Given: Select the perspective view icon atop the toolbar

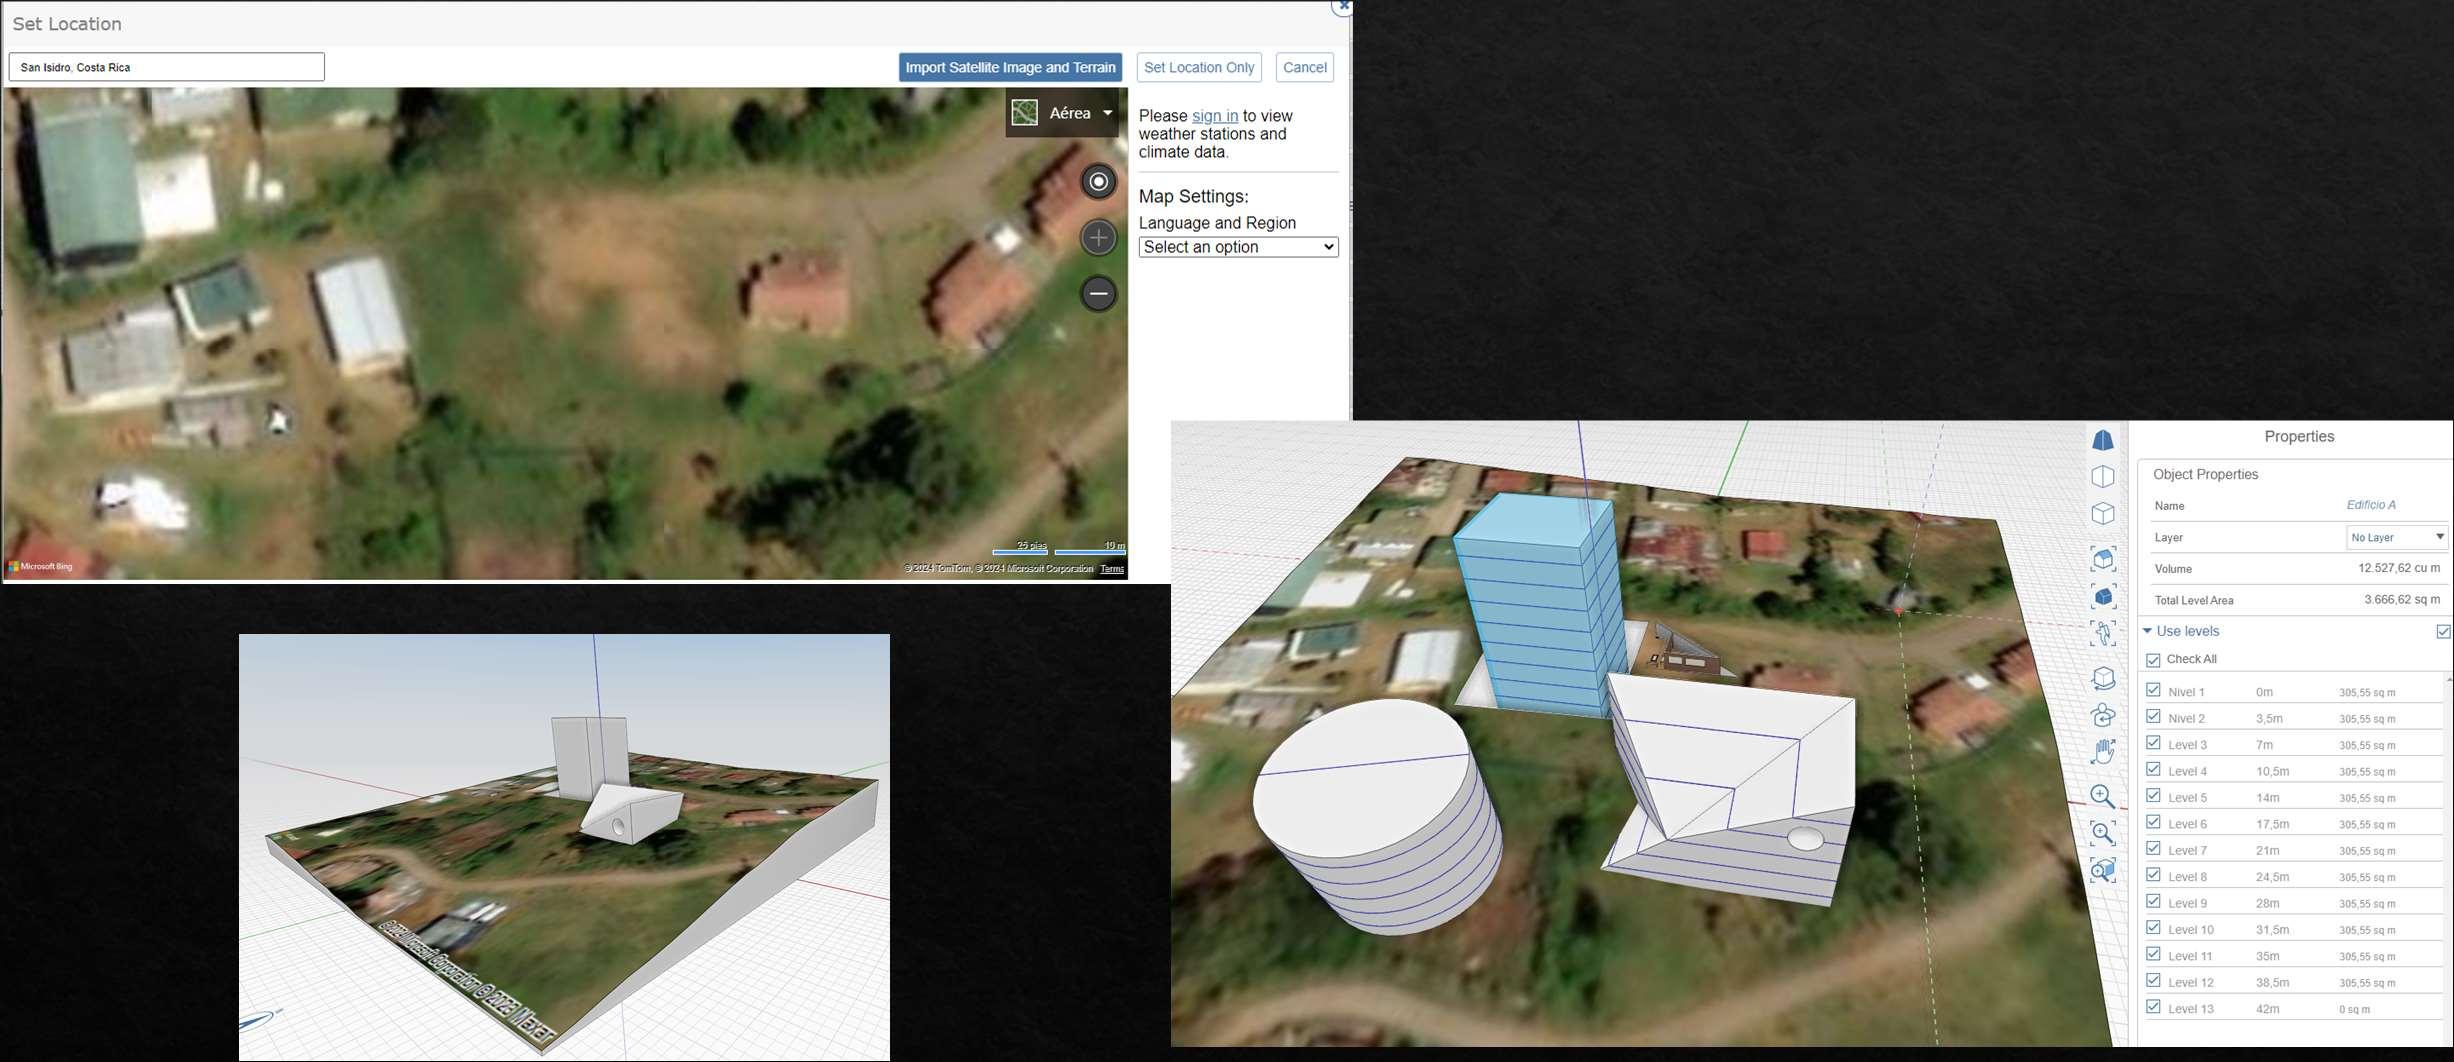Looking at the screenshot, I should point(2103,440).
